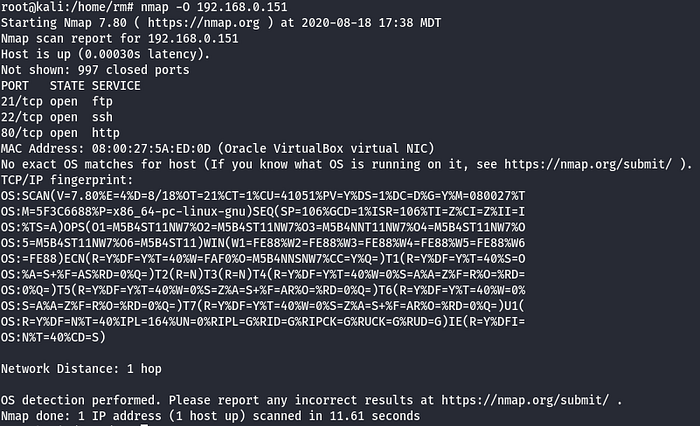700x426 pixels.
Task: Click the root@kali shell prompt text
Action: tap(62, 6)
